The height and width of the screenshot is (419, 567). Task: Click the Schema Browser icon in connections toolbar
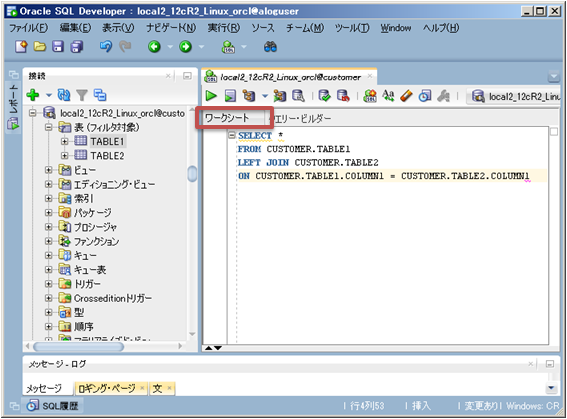100,95
